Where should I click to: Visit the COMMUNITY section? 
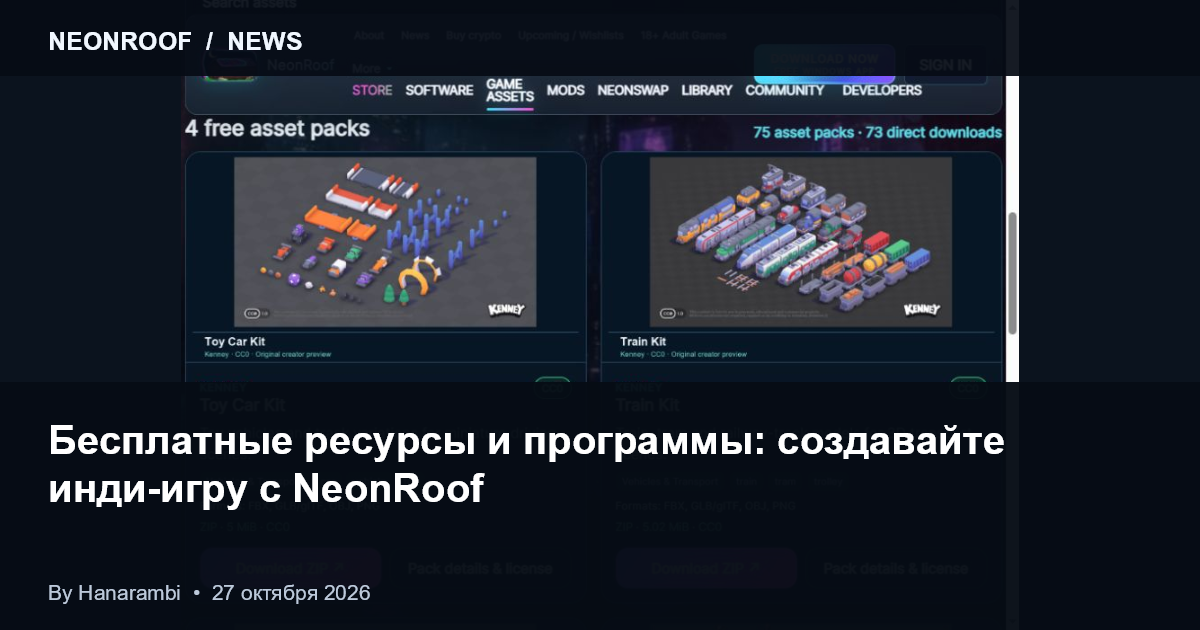pyautogui.click(x=785, y=90)
